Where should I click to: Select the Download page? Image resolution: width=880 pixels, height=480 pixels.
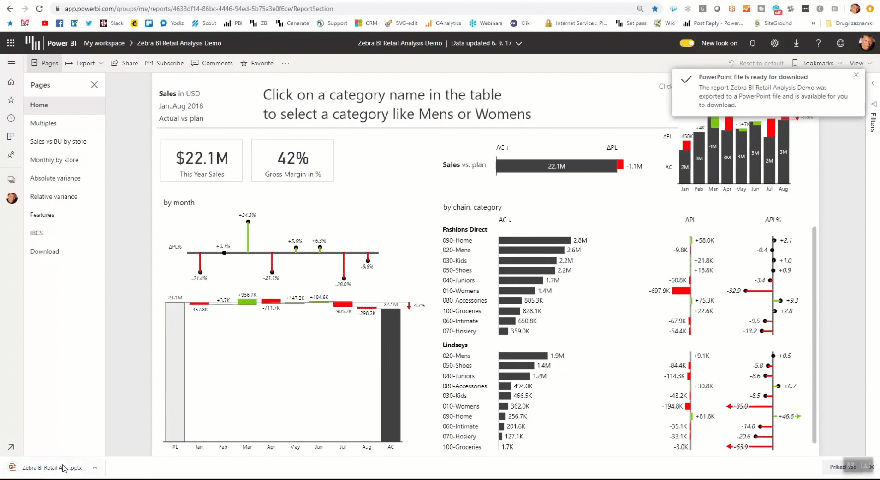click(x=64, y=252)
